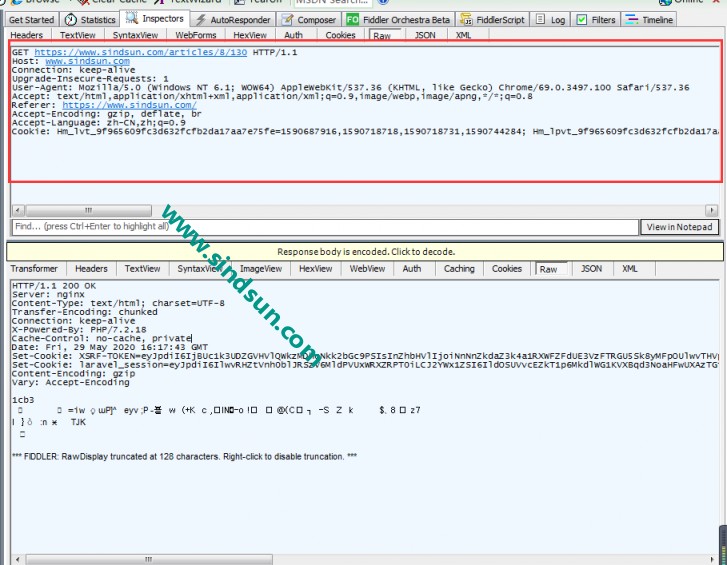Click the Filters checkmark icon
727x565 pixels.
(x=581, y=20)
